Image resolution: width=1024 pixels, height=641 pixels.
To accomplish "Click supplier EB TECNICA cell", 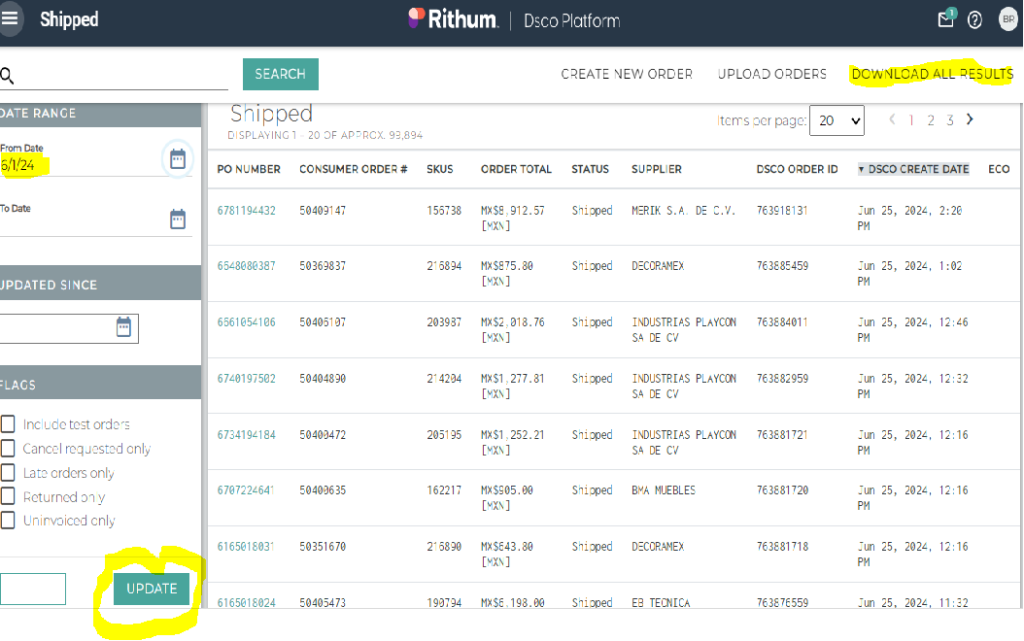I will click(x=660, y=602).
